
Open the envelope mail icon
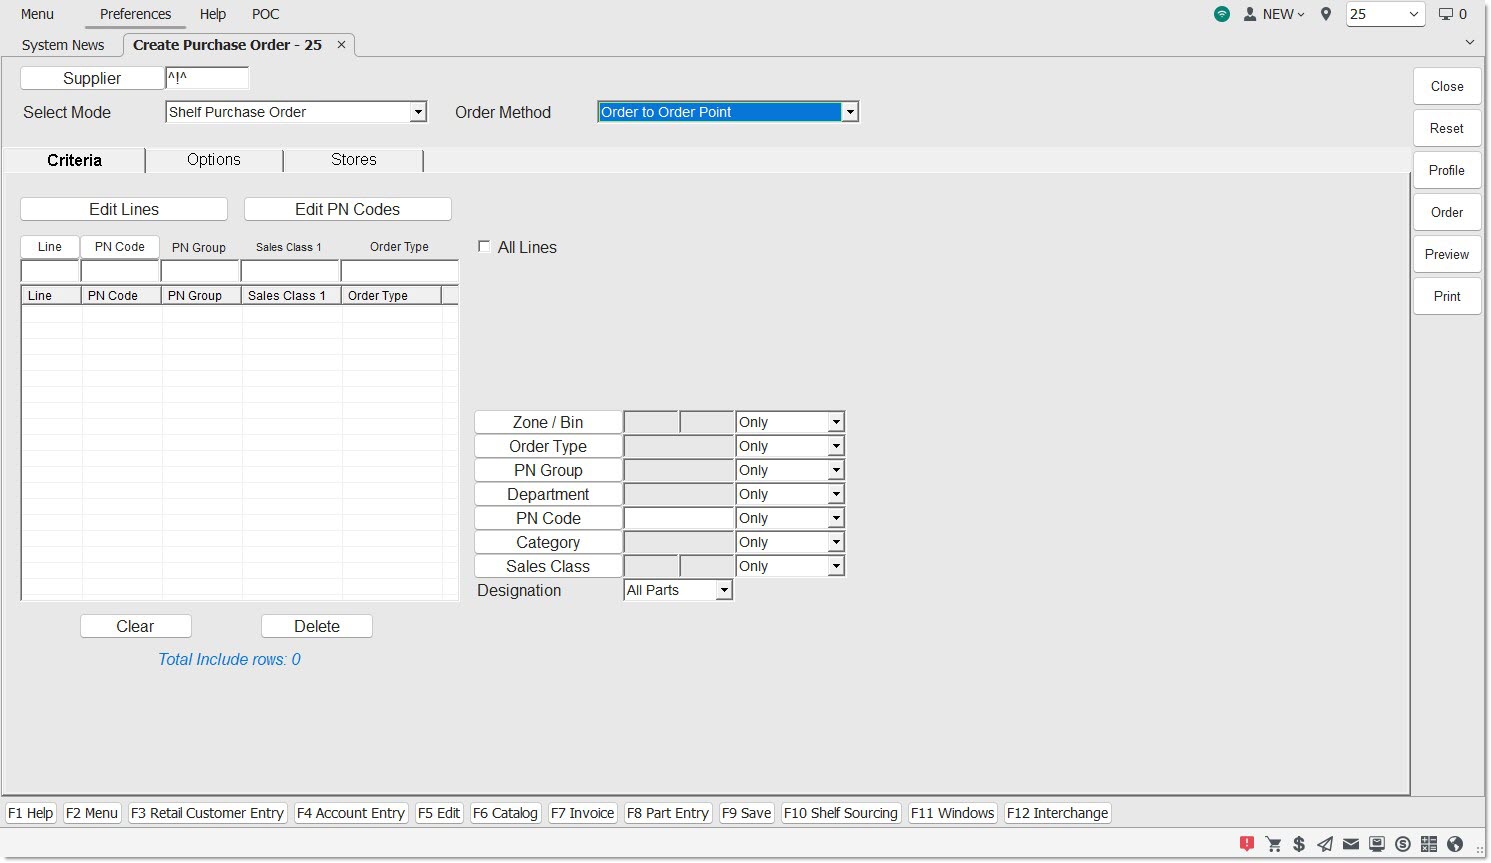(1351, 844)
